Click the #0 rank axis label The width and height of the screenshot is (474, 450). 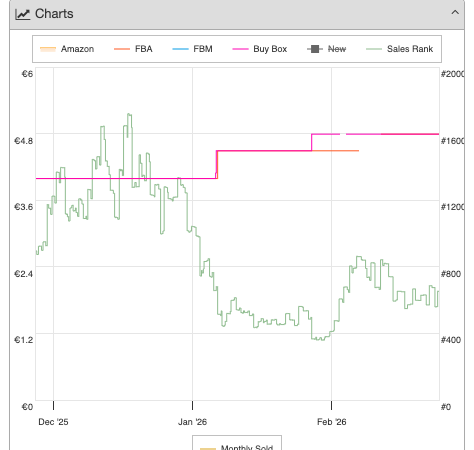click(446, 407)
